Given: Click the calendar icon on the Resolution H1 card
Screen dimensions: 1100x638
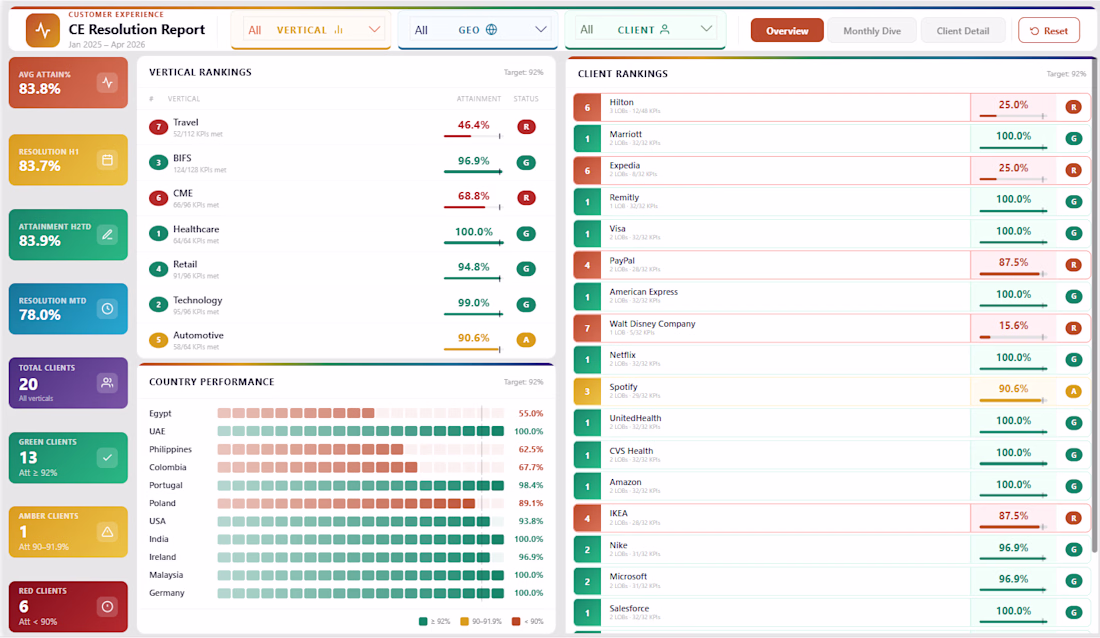Looking at the screenshot, I should (107, 160).
